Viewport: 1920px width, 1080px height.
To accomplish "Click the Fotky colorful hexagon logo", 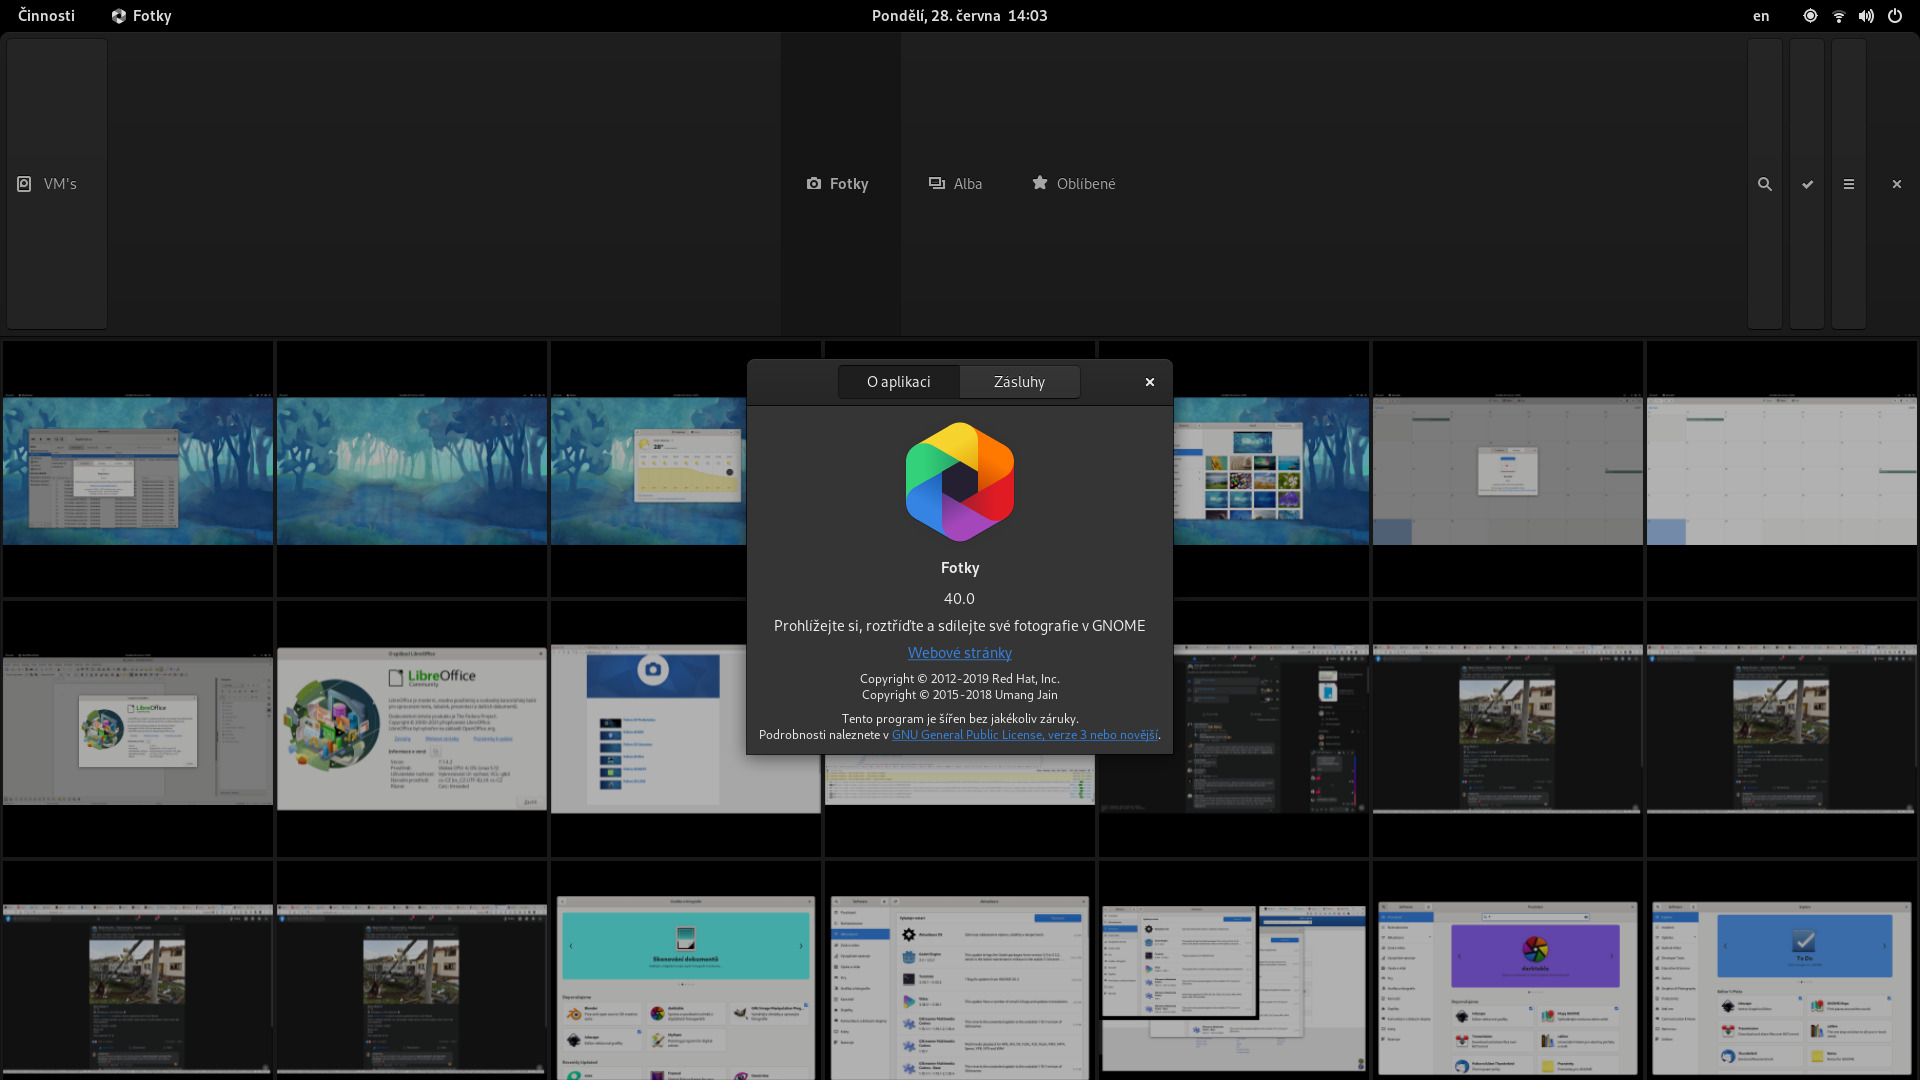I will [x=960, y=482].
